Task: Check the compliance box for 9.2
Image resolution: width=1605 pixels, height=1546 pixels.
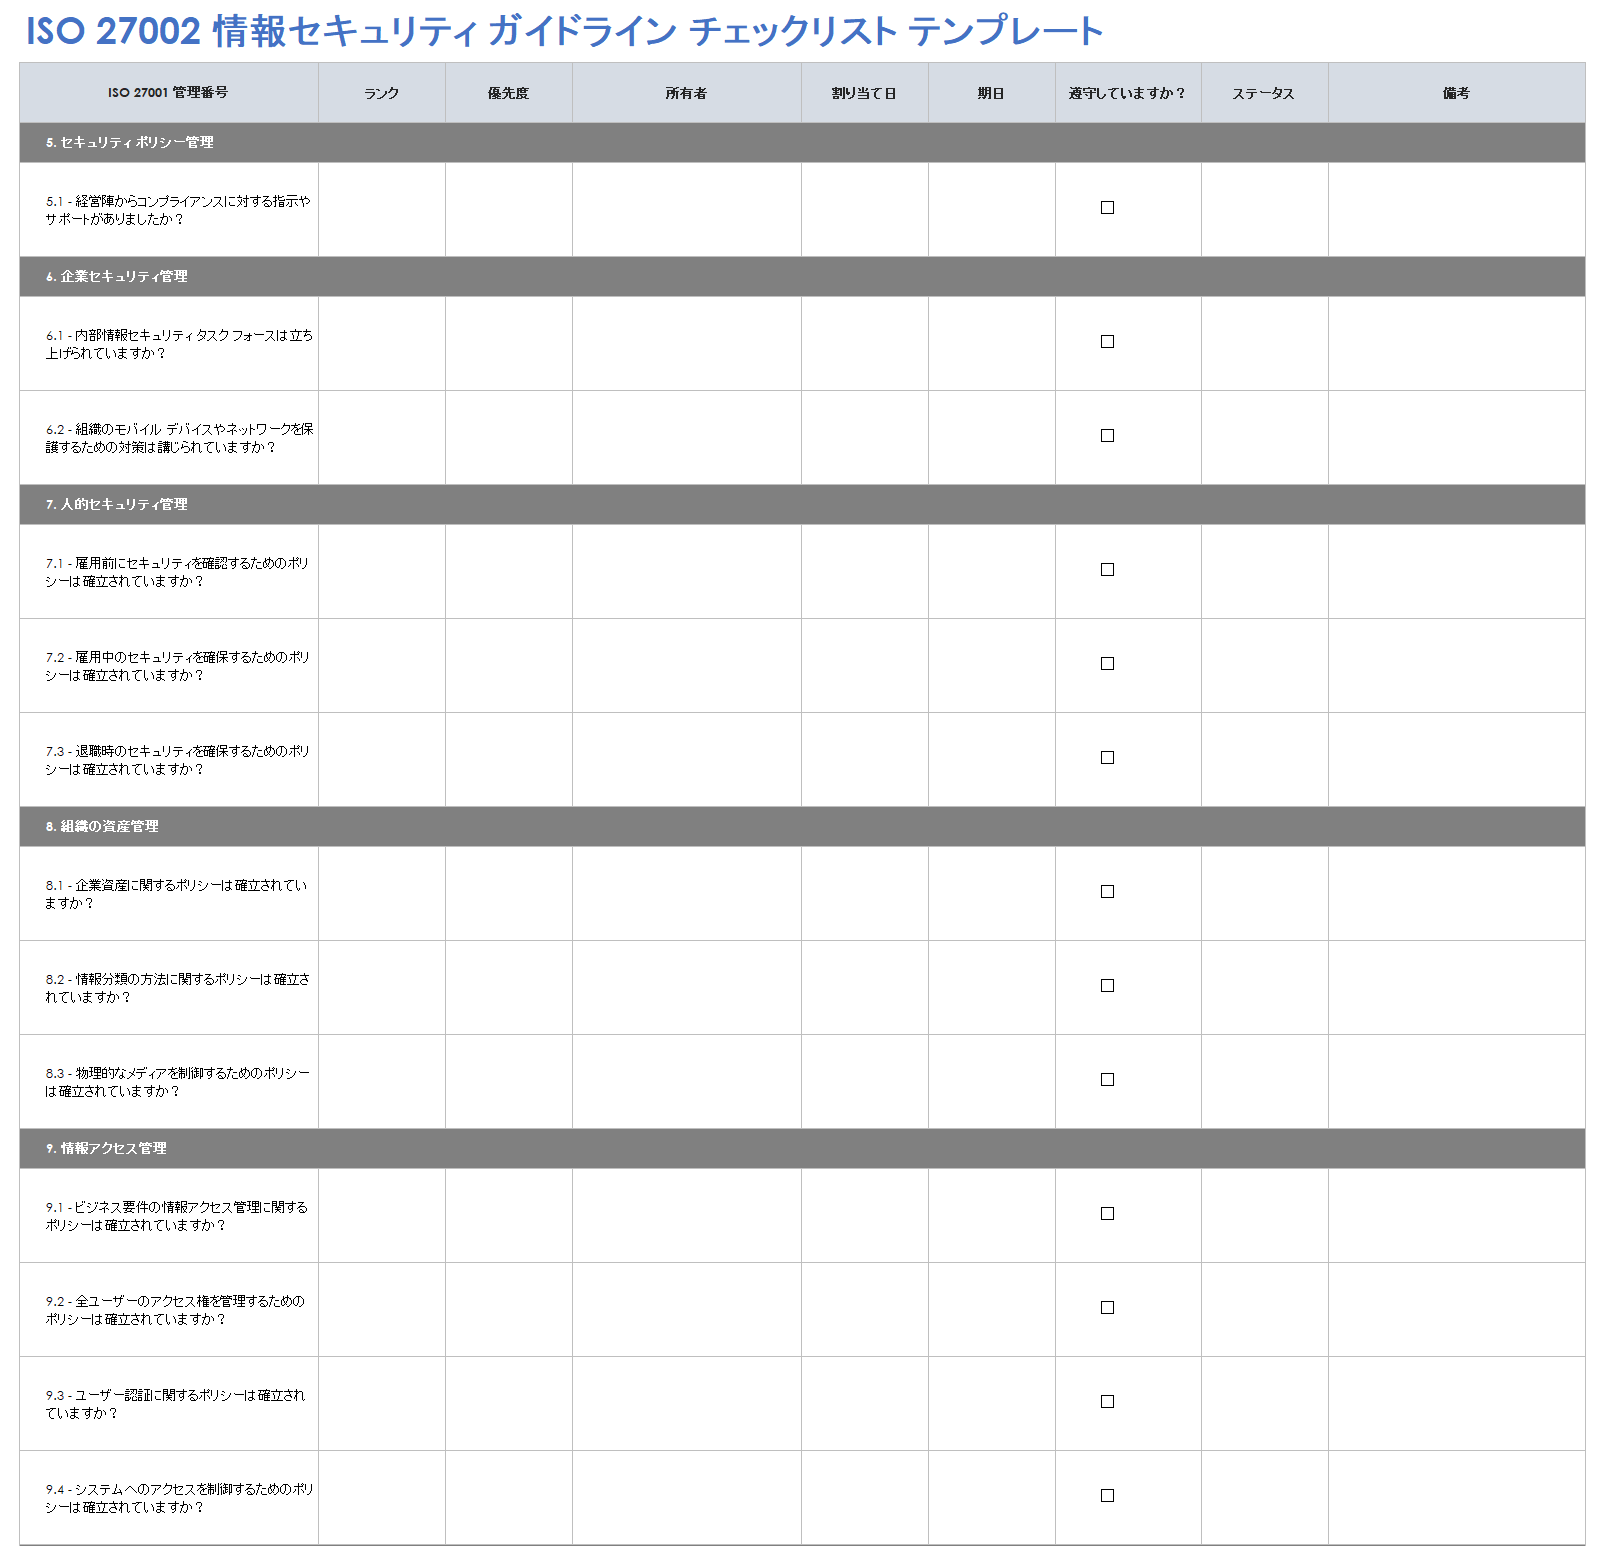Action: [x=1107, y=1308]
